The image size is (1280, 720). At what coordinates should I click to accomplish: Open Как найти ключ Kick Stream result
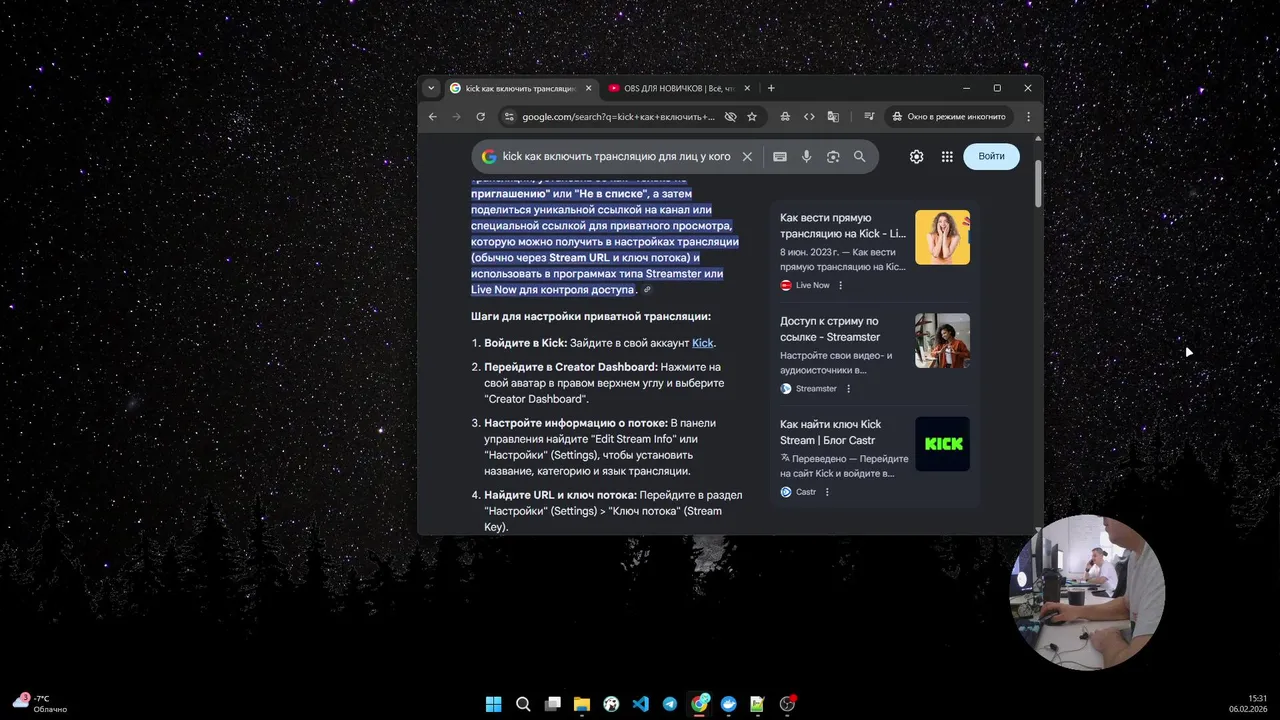coord(830,432)
